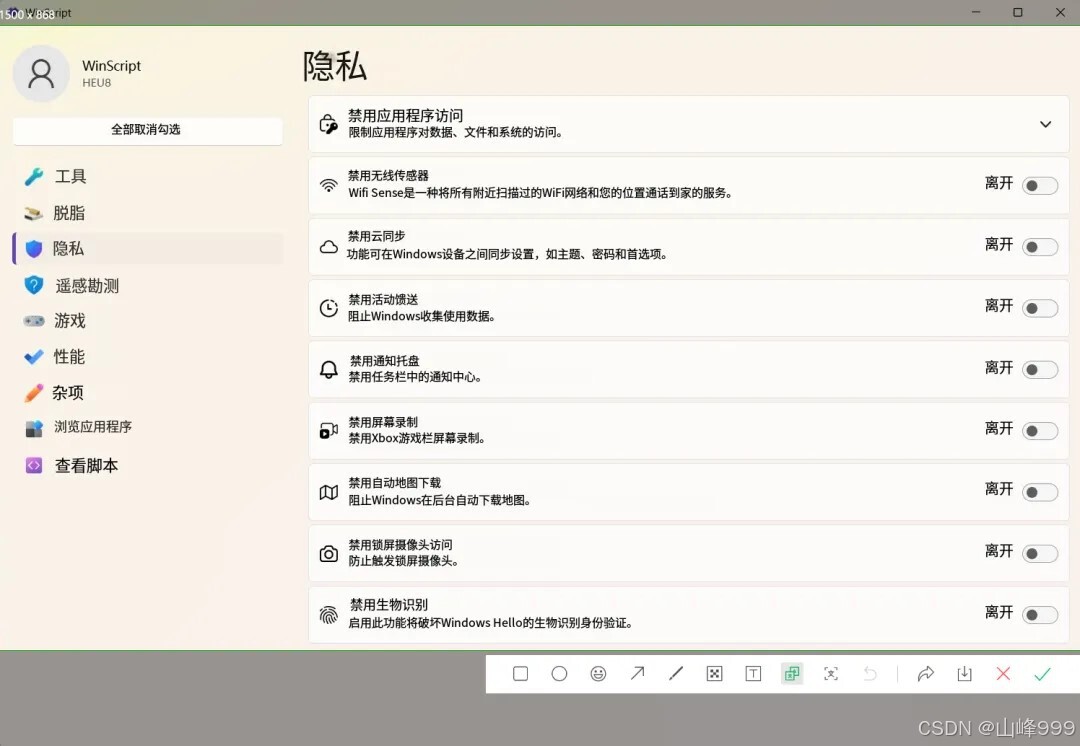
Task: Toggle 禁用生物识别 switch
Action: [1040, 614]
